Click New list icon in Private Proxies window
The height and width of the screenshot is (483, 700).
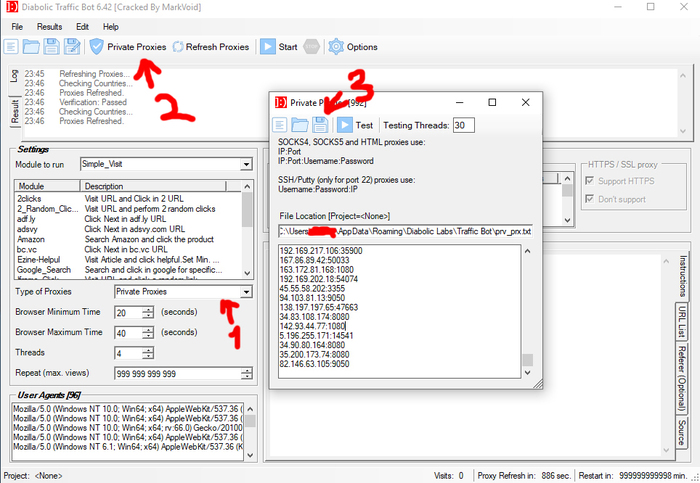coord(279,125)
